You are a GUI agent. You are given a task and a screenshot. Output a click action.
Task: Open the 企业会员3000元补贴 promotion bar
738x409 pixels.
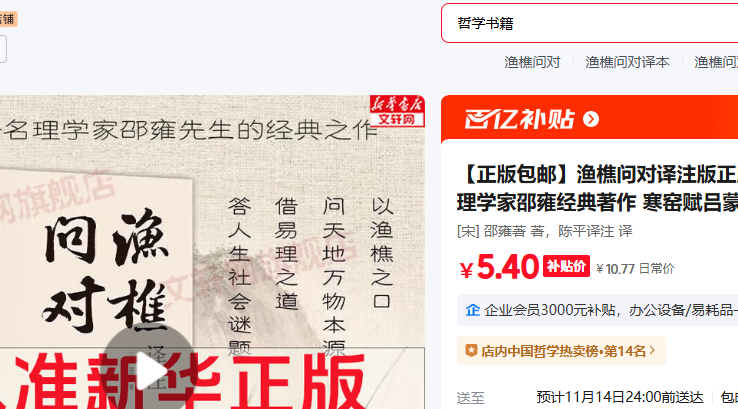[597, 310]
